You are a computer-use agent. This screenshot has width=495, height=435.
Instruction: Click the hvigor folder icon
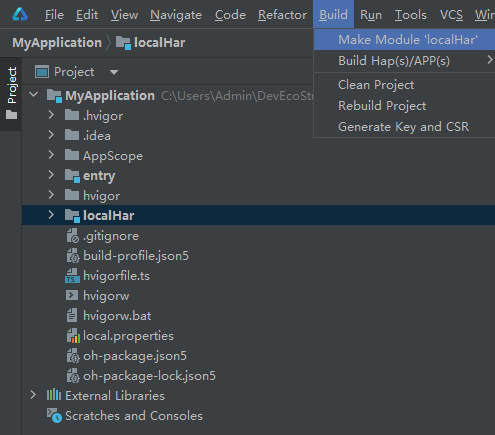click(x=72, y=195)
